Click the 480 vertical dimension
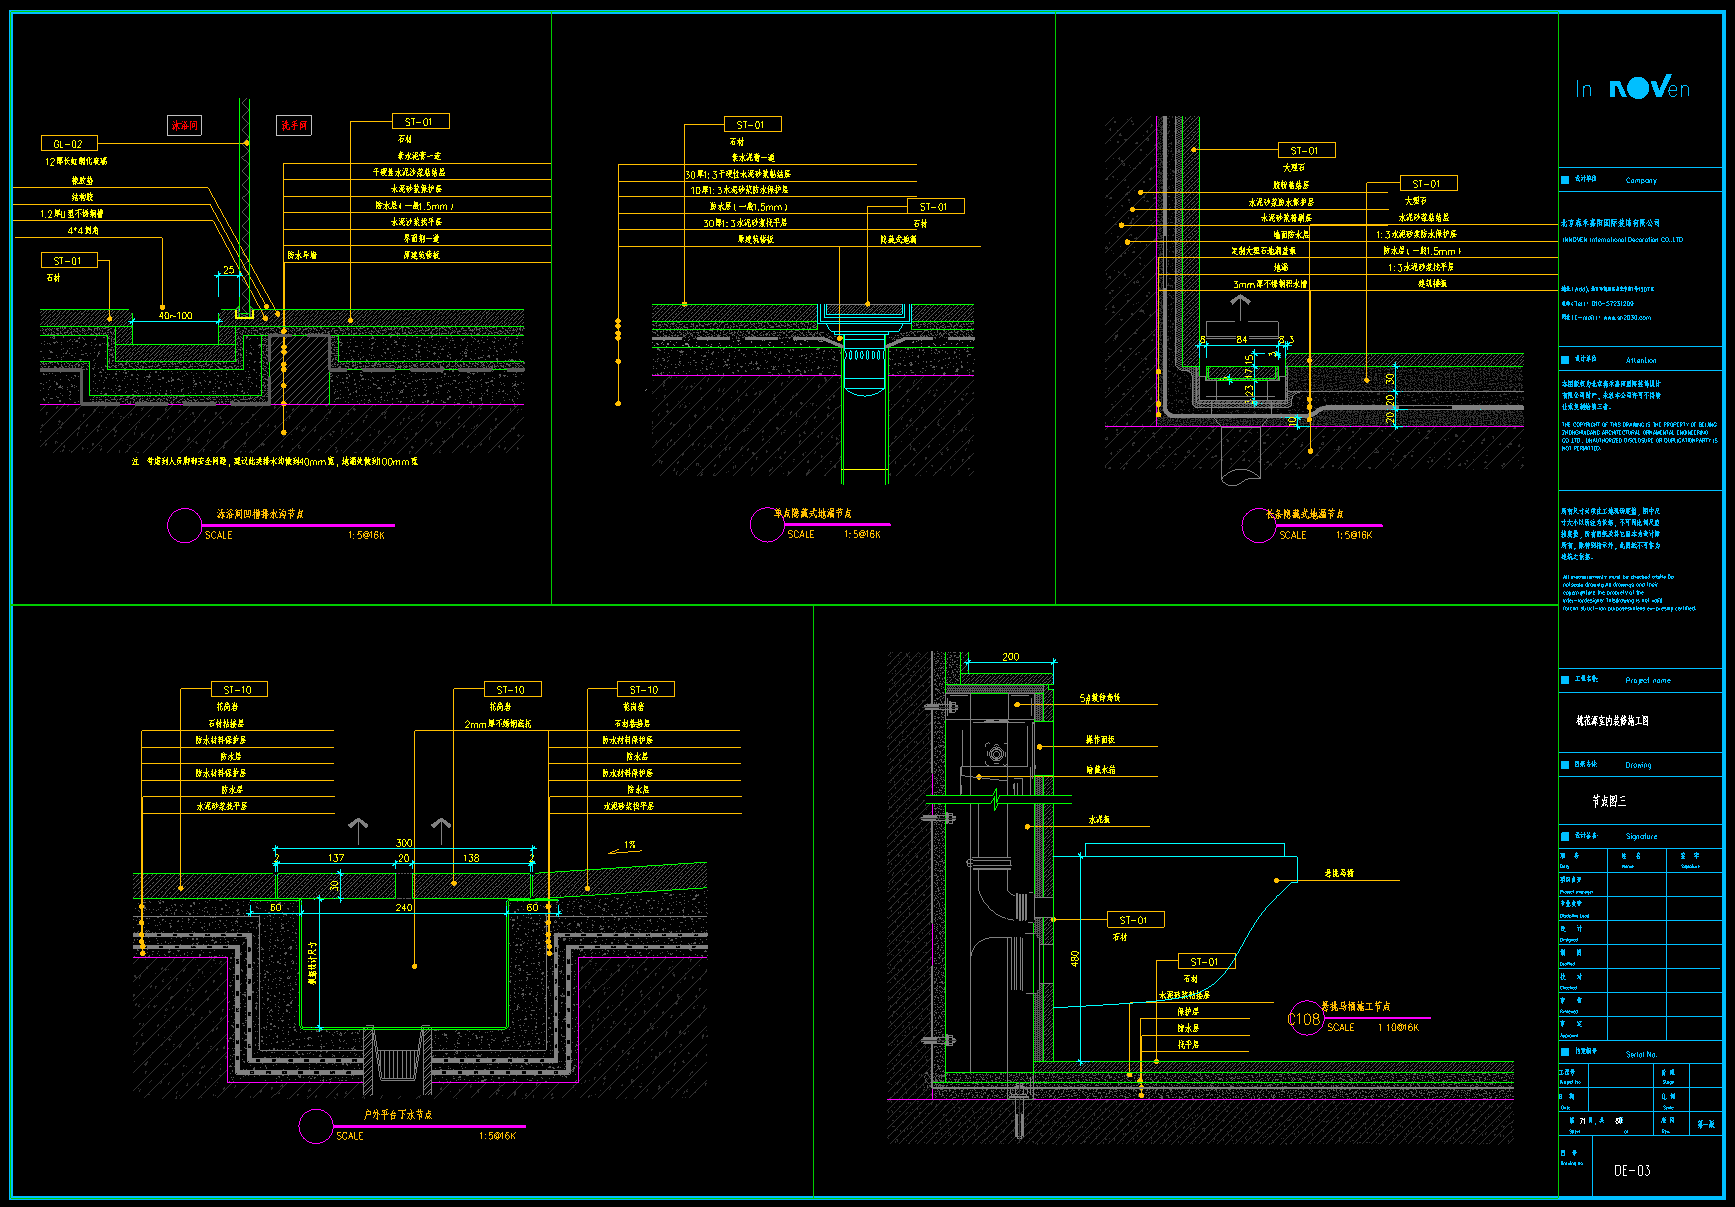Viewport: 1735px width, 1207px height. pyautogui.click(x=1075, y=958)
